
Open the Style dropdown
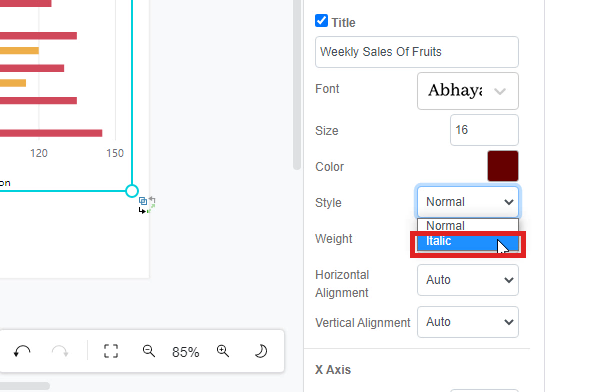pos(468,202)
